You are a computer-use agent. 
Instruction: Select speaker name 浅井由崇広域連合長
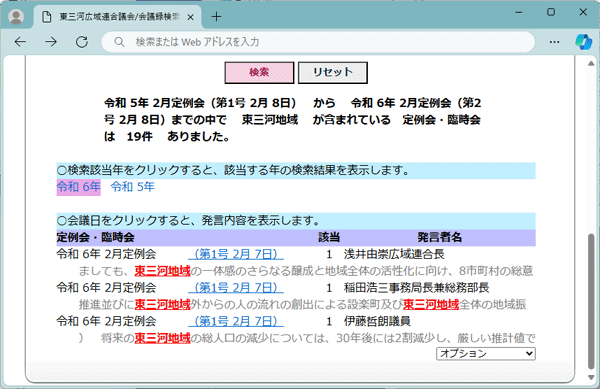click(394, 254)
